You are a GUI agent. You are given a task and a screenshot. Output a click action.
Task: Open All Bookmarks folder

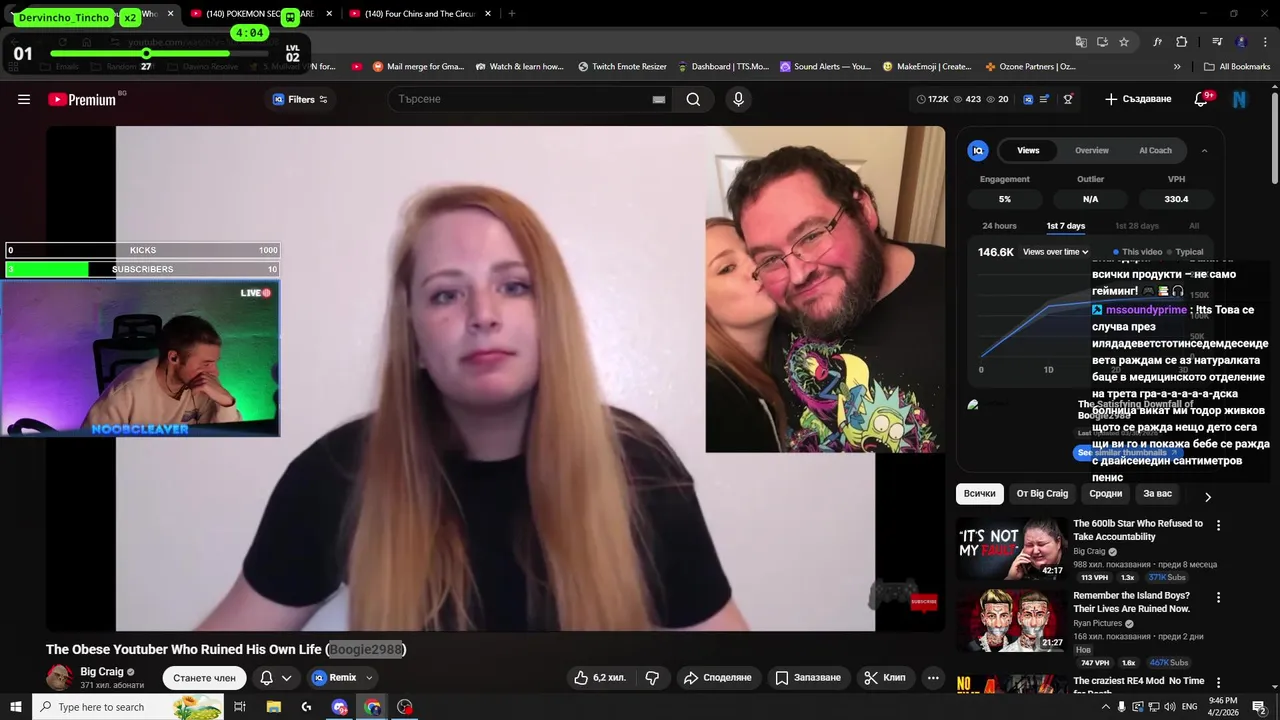(x=1237, y=66)
